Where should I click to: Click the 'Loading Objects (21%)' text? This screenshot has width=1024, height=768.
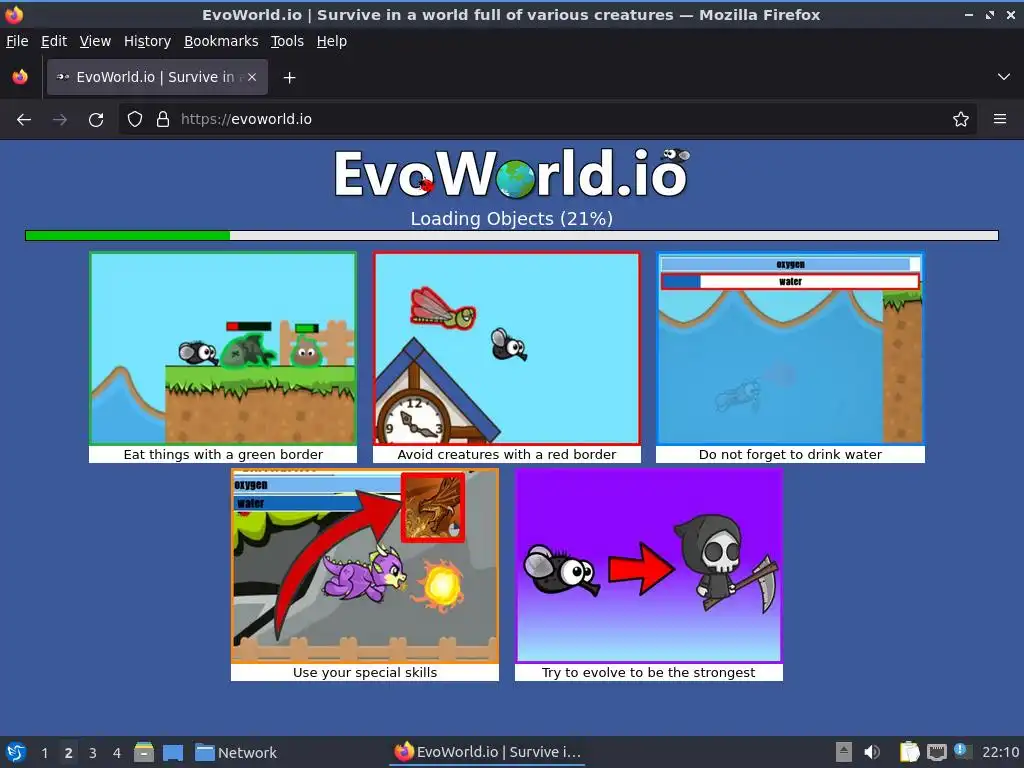tap(511, 219)
